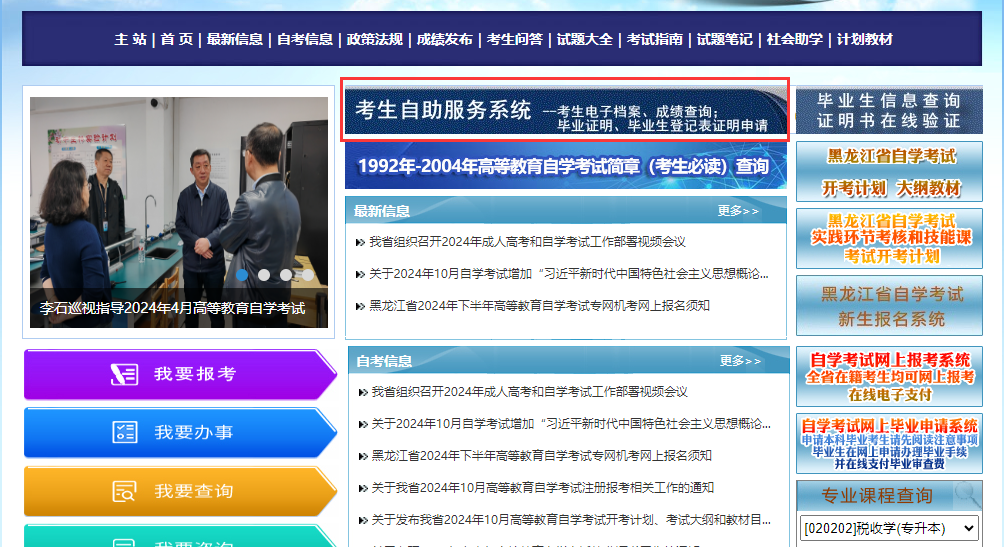The width and height of the screenshot is (1004, 547).
Task: Open 考试指南 from the top navigation
Action: point(654,39)
